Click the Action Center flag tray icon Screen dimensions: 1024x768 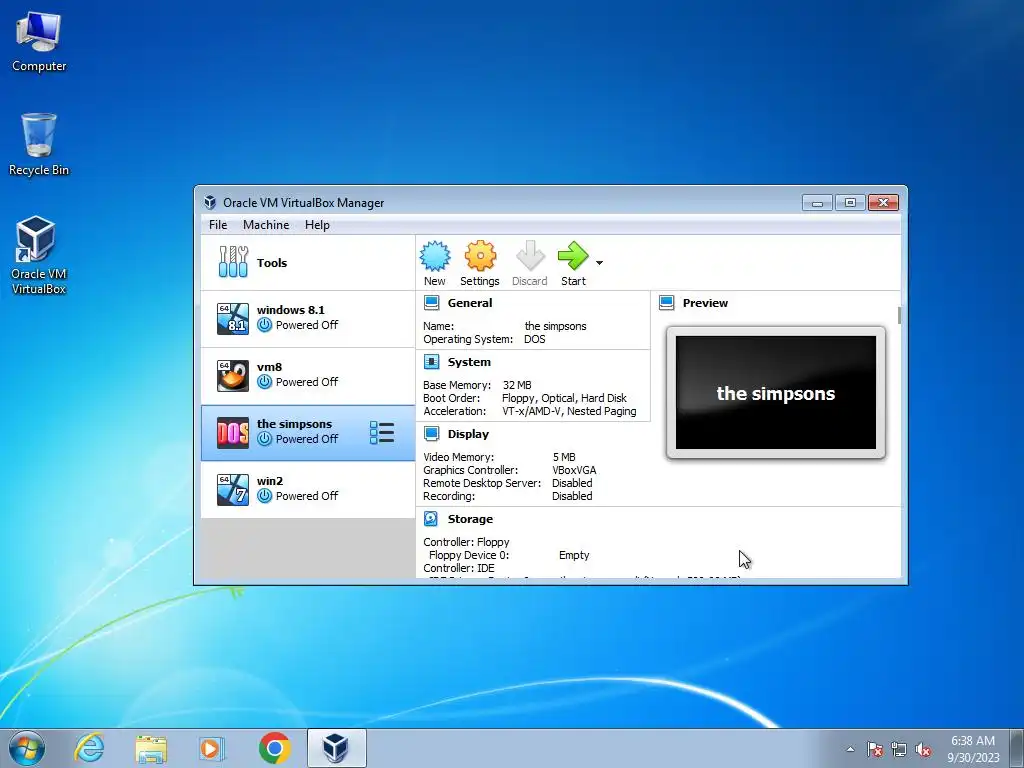click(x=875, y=749)
